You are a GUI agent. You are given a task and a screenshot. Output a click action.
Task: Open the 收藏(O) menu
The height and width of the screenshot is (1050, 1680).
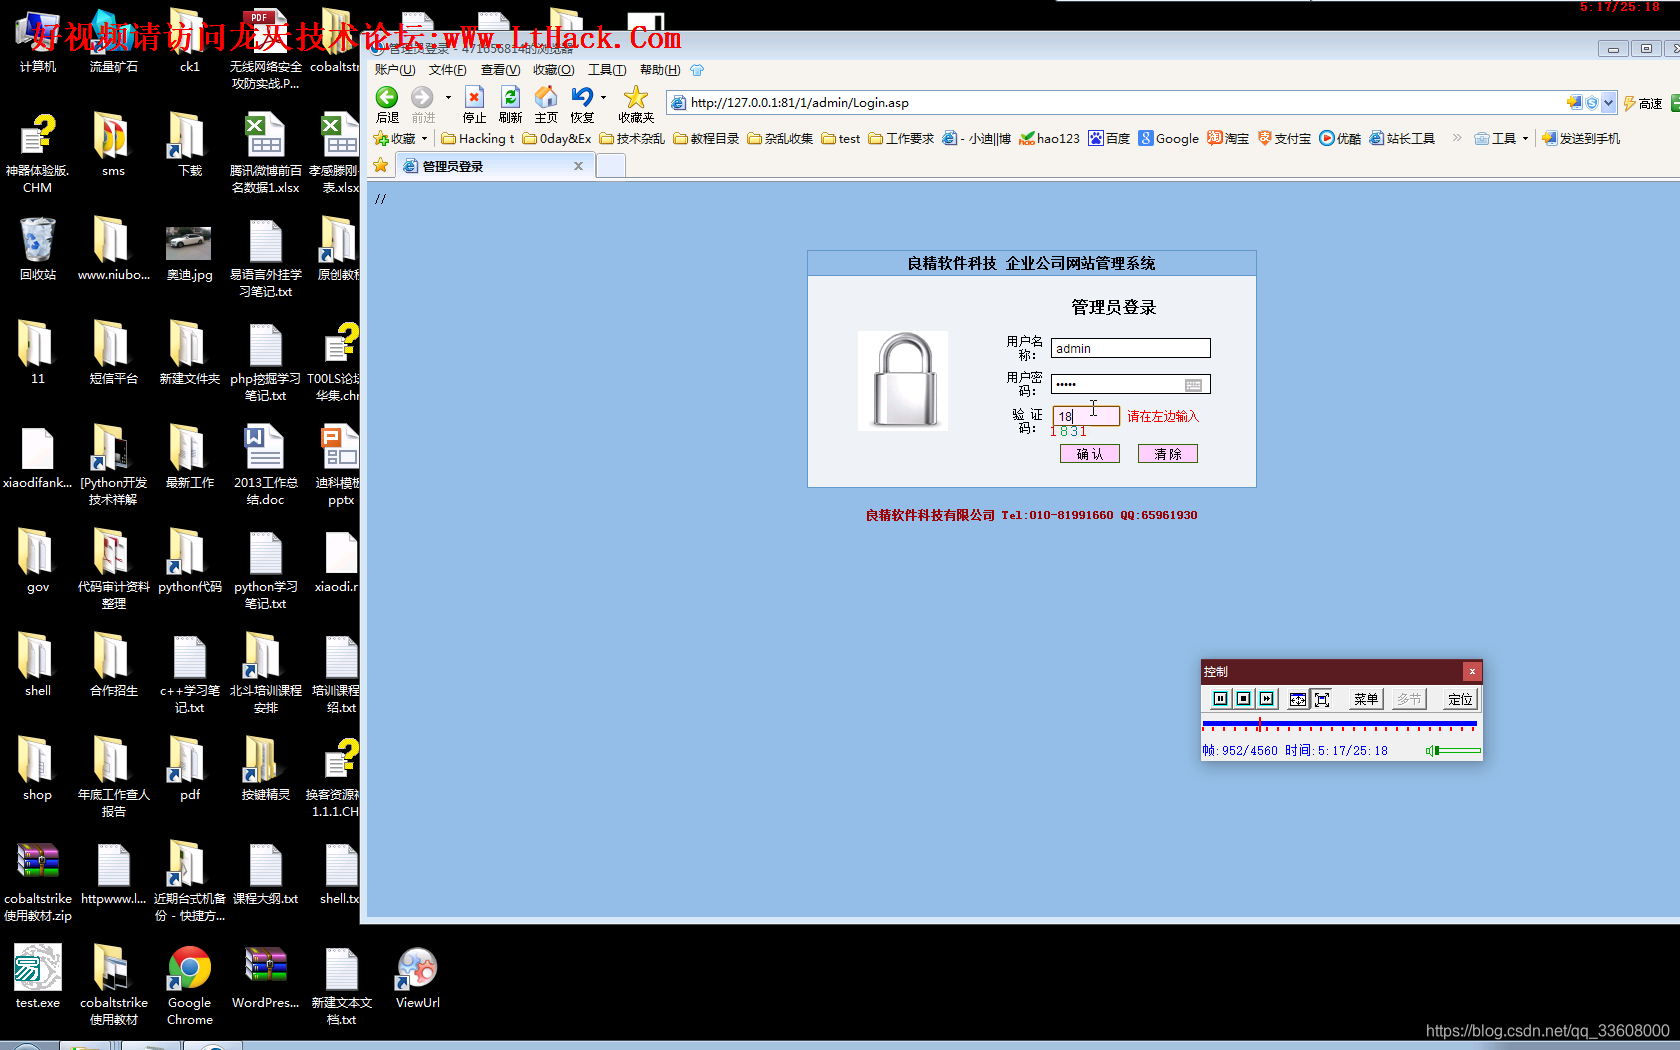pyautogui.click(x=553, y=70)
